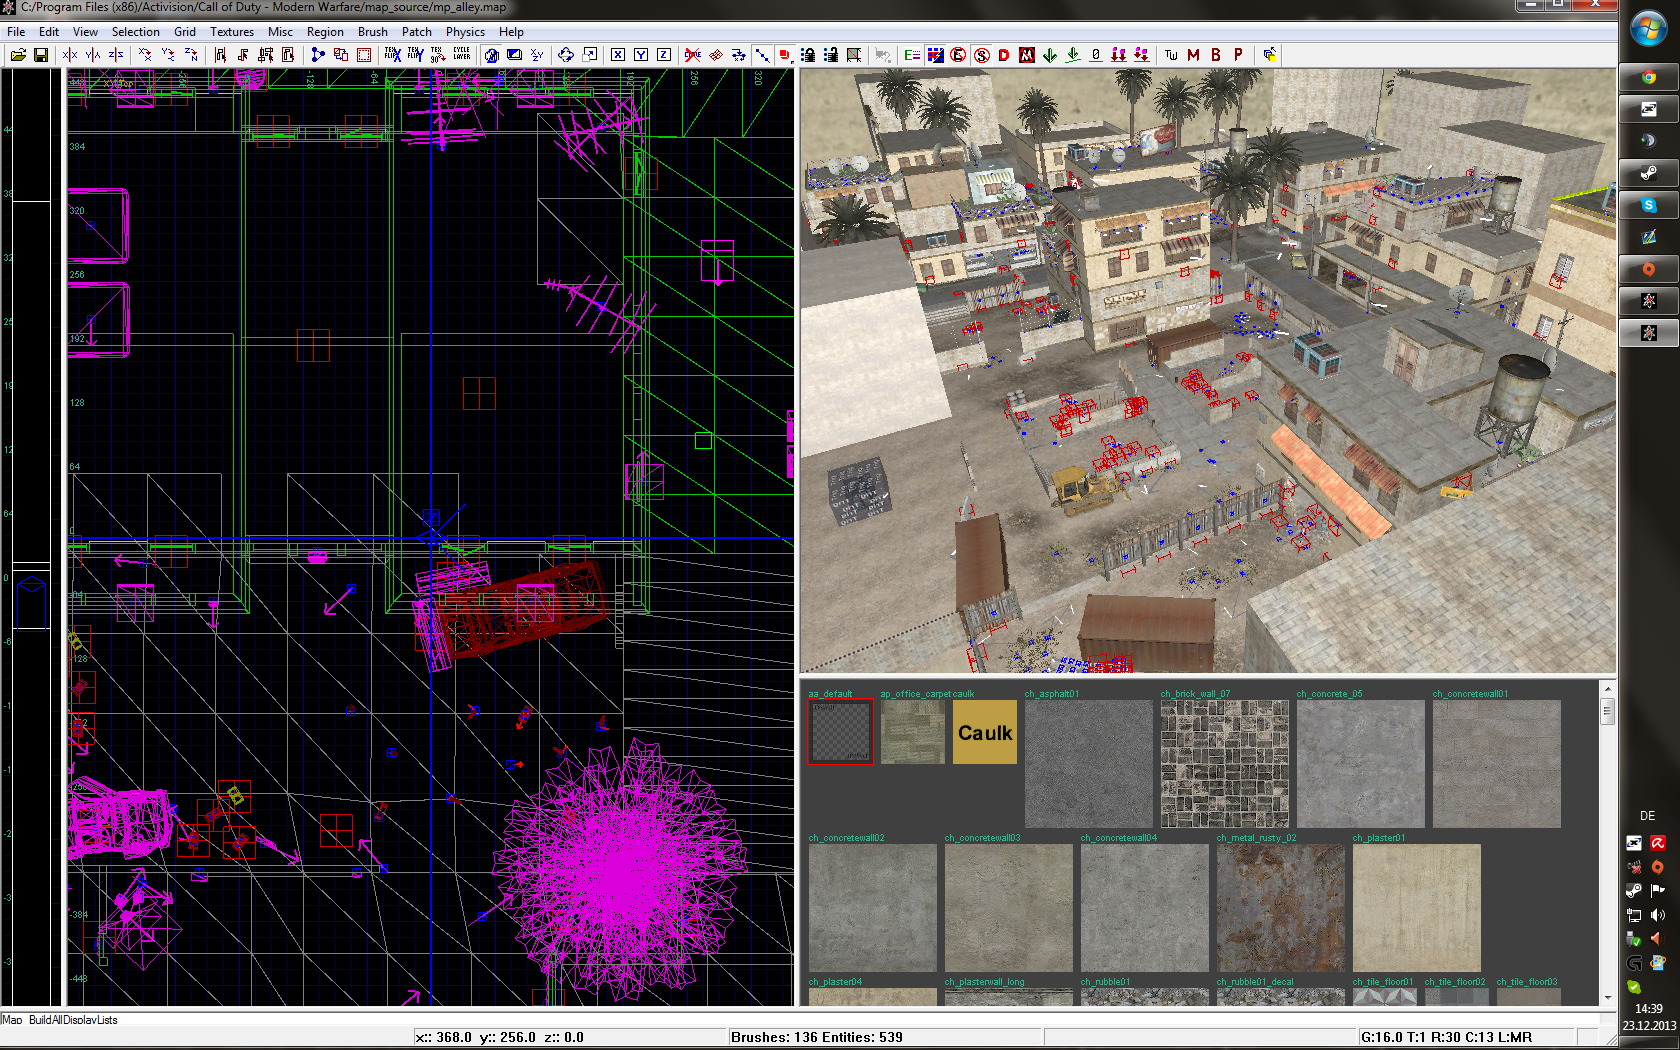The height and width of the screenshot is (1050, 1680).
Task: Rotate selection around Y axis
Action: click(168, 55)
